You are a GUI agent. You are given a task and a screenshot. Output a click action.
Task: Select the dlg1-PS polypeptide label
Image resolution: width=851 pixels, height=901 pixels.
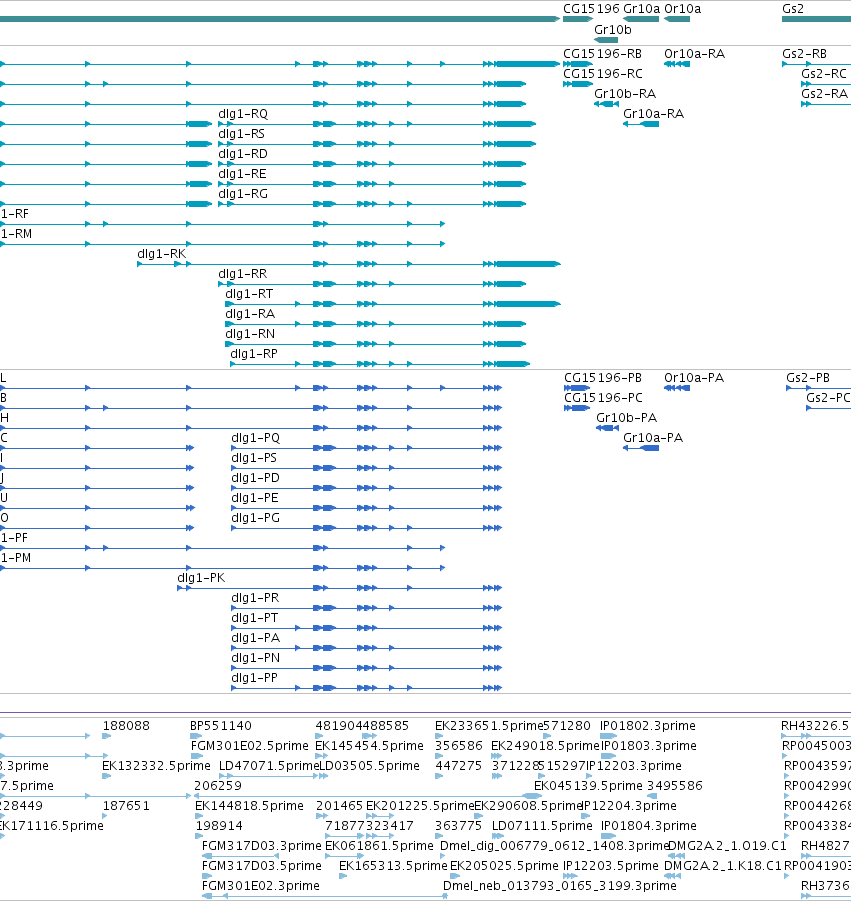(253, 457)
